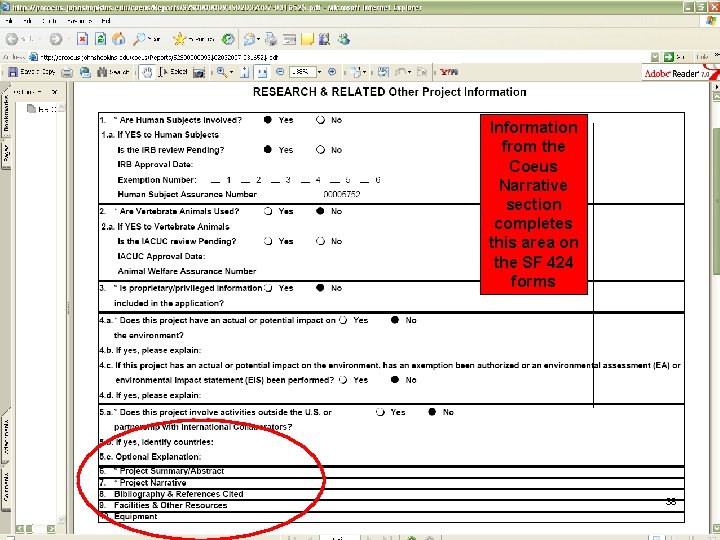The height and width of the screenshot is (540, 720).
Task: Click the Human Subject Assurance Number value
Action: (342, 194)
